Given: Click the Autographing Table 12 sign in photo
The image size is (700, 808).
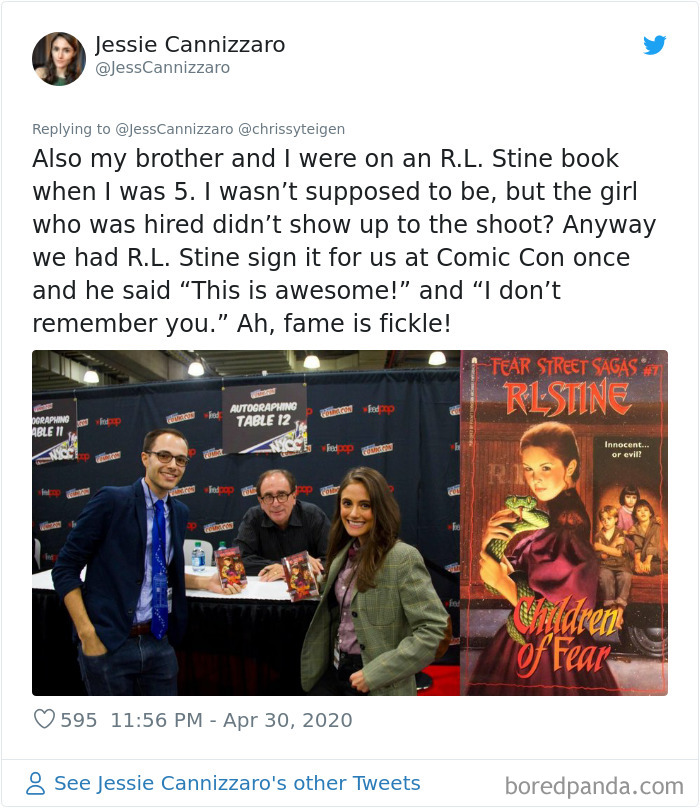Looking at the screenshot, I should tap(264, 418).
